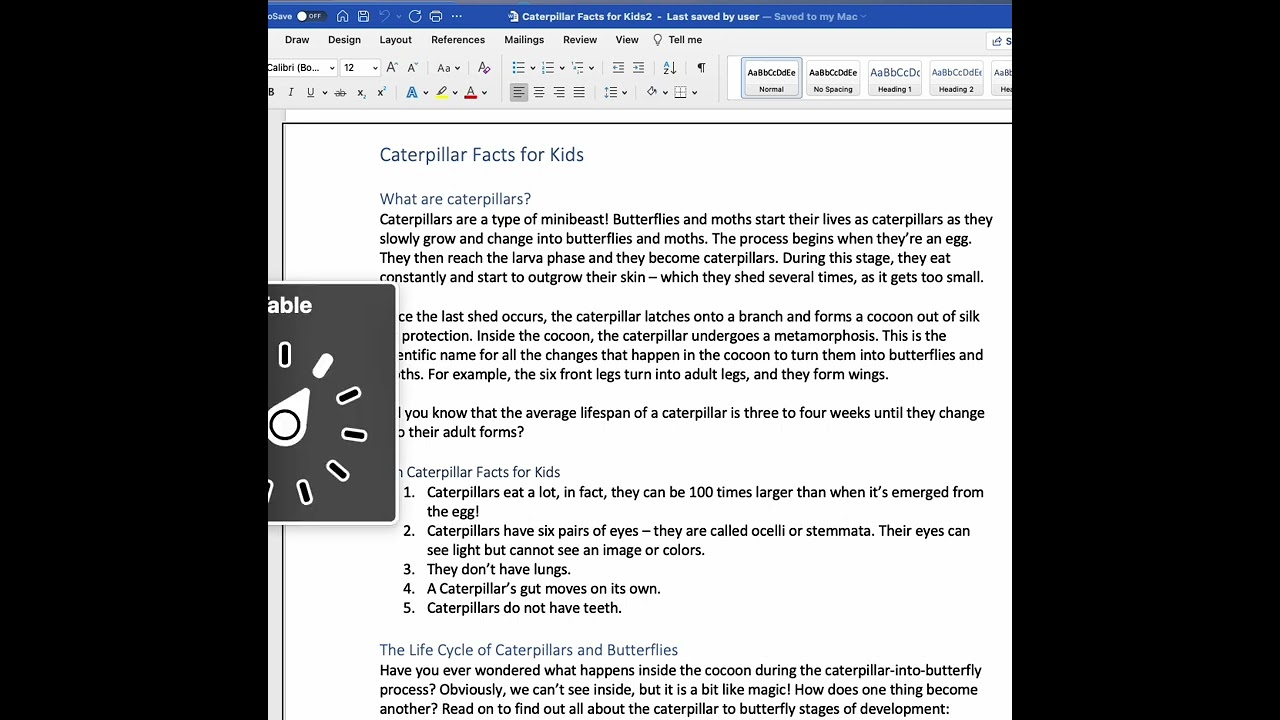Apply subscript formatting
Image resolution: width=1280 pixels, height=720 pixels.
[361, 93]
